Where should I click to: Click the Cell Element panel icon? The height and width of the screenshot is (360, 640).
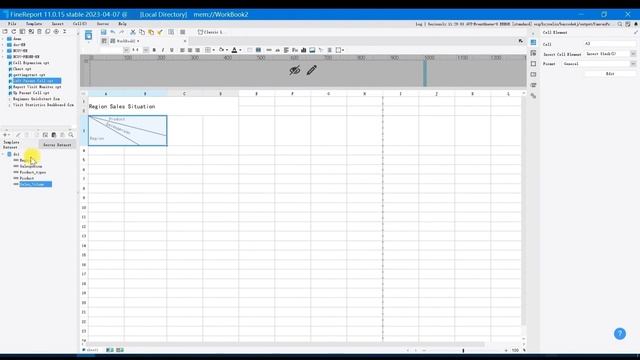(x=533, y=42)
